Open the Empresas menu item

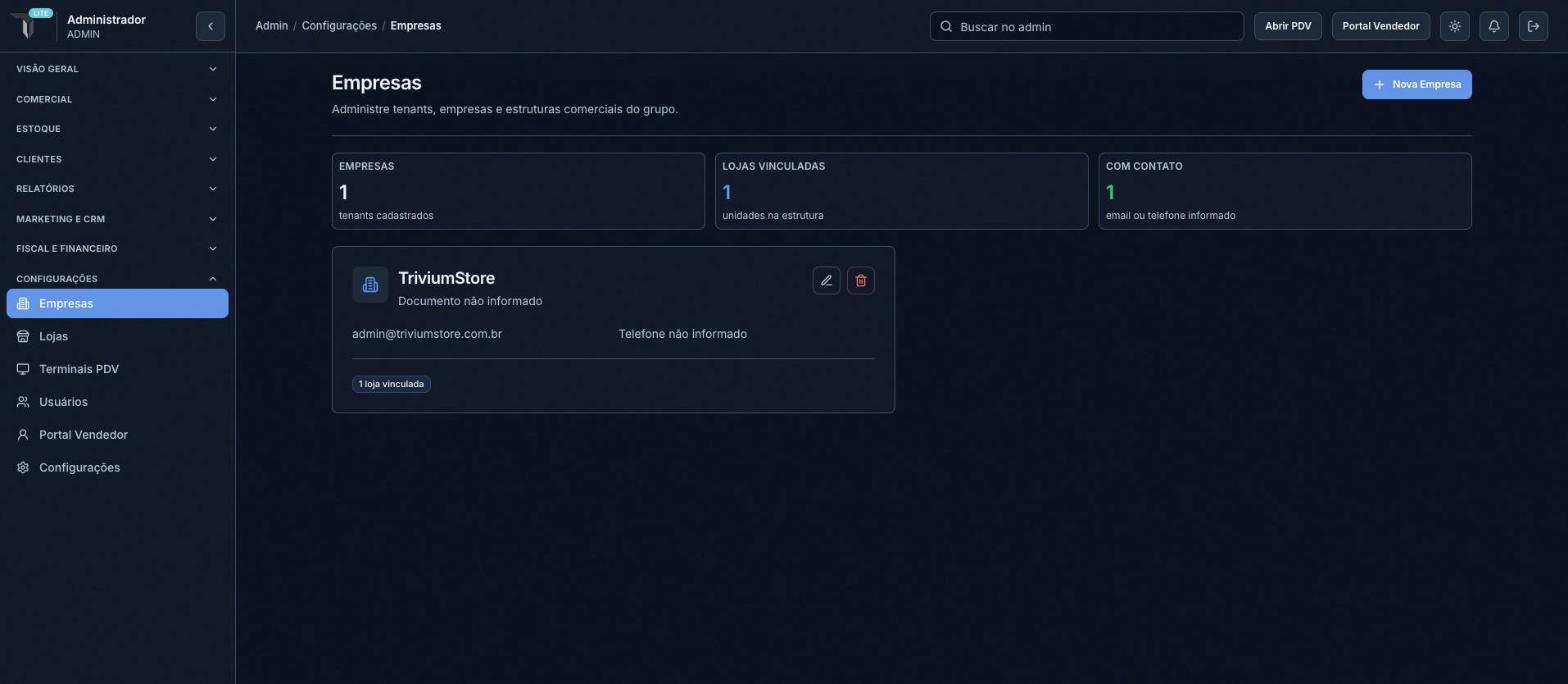(117, 304)
